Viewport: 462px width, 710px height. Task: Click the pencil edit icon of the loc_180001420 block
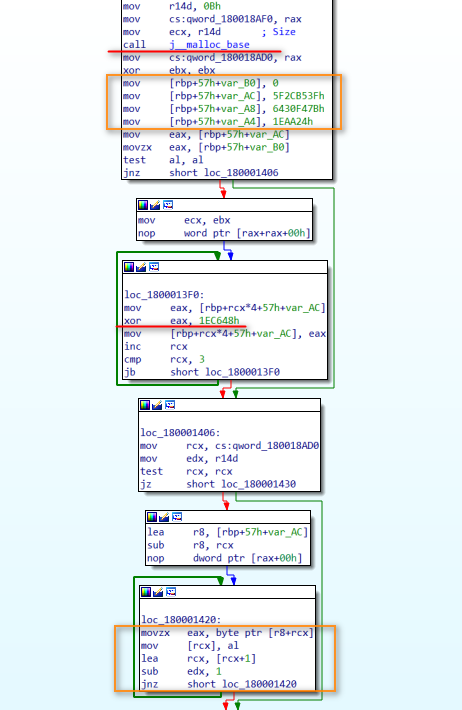point(158,592)
